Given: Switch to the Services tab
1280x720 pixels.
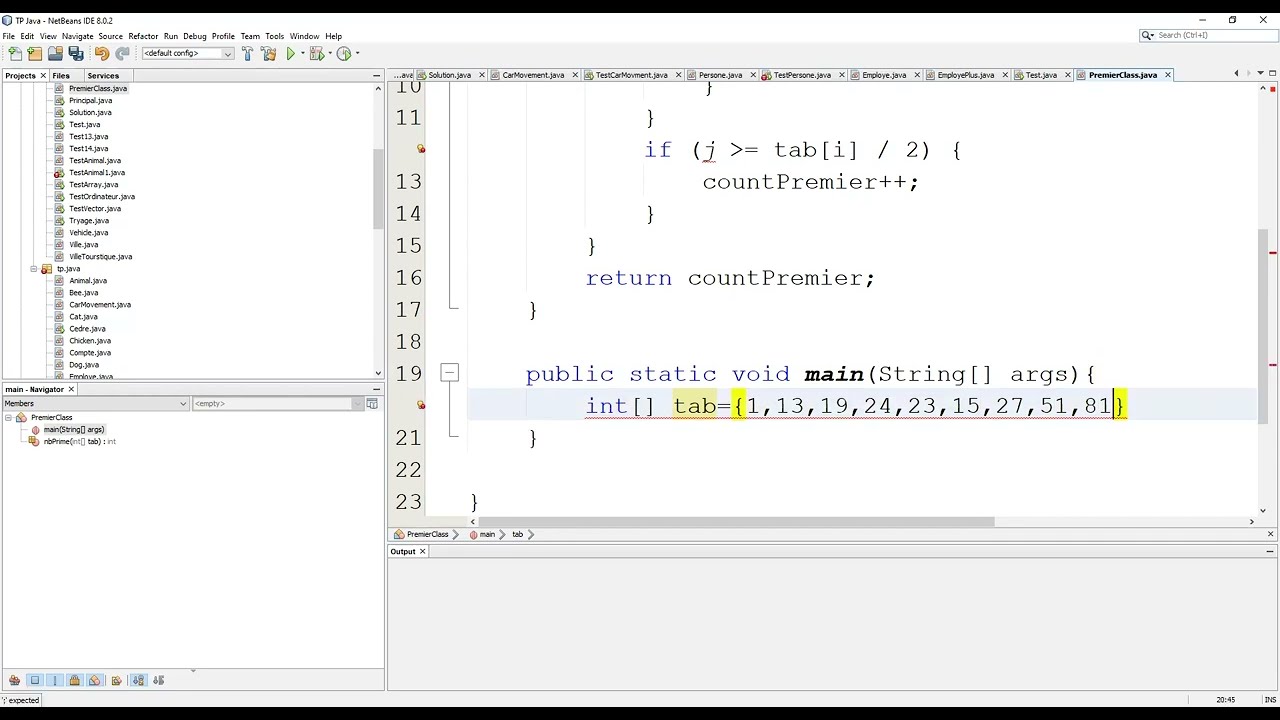Looking at the screenshot, I should [x=103, y=76].
